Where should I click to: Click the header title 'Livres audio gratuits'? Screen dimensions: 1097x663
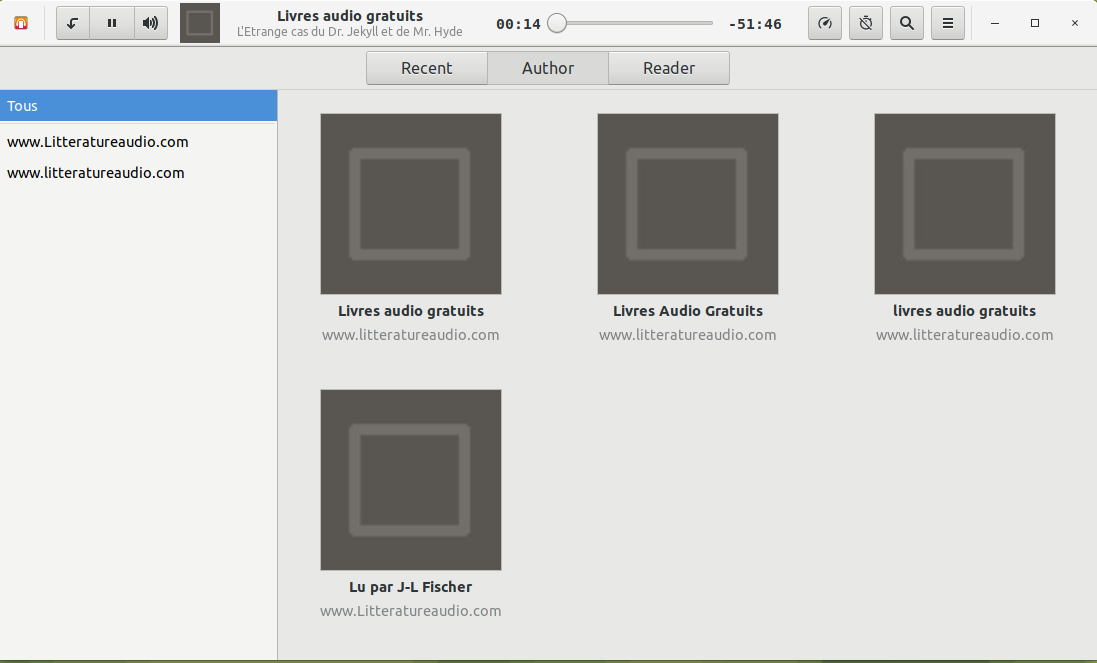[350, 15]
